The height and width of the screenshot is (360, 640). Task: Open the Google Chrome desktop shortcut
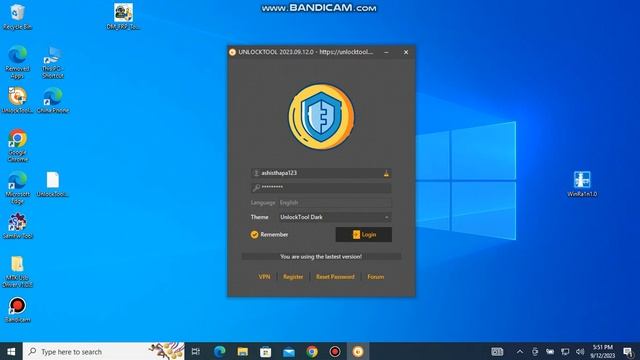[x=18, y=146]
